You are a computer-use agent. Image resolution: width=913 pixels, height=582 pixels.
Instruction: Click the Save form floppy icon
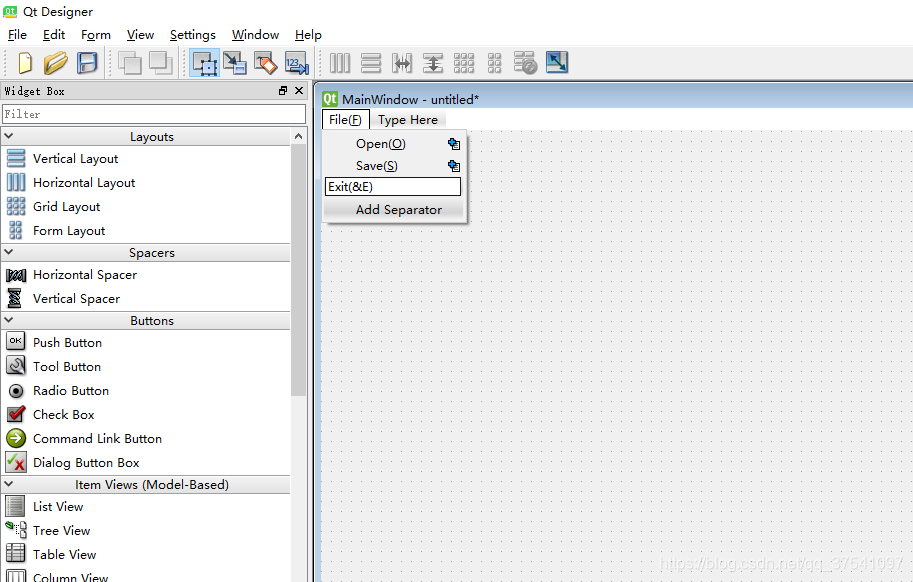point(87,63)
